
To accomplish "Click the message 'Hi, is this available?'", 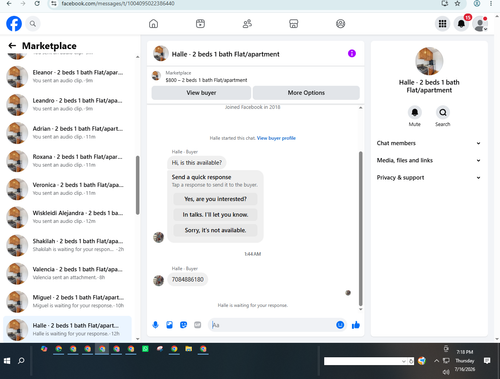I will (197, 163).
